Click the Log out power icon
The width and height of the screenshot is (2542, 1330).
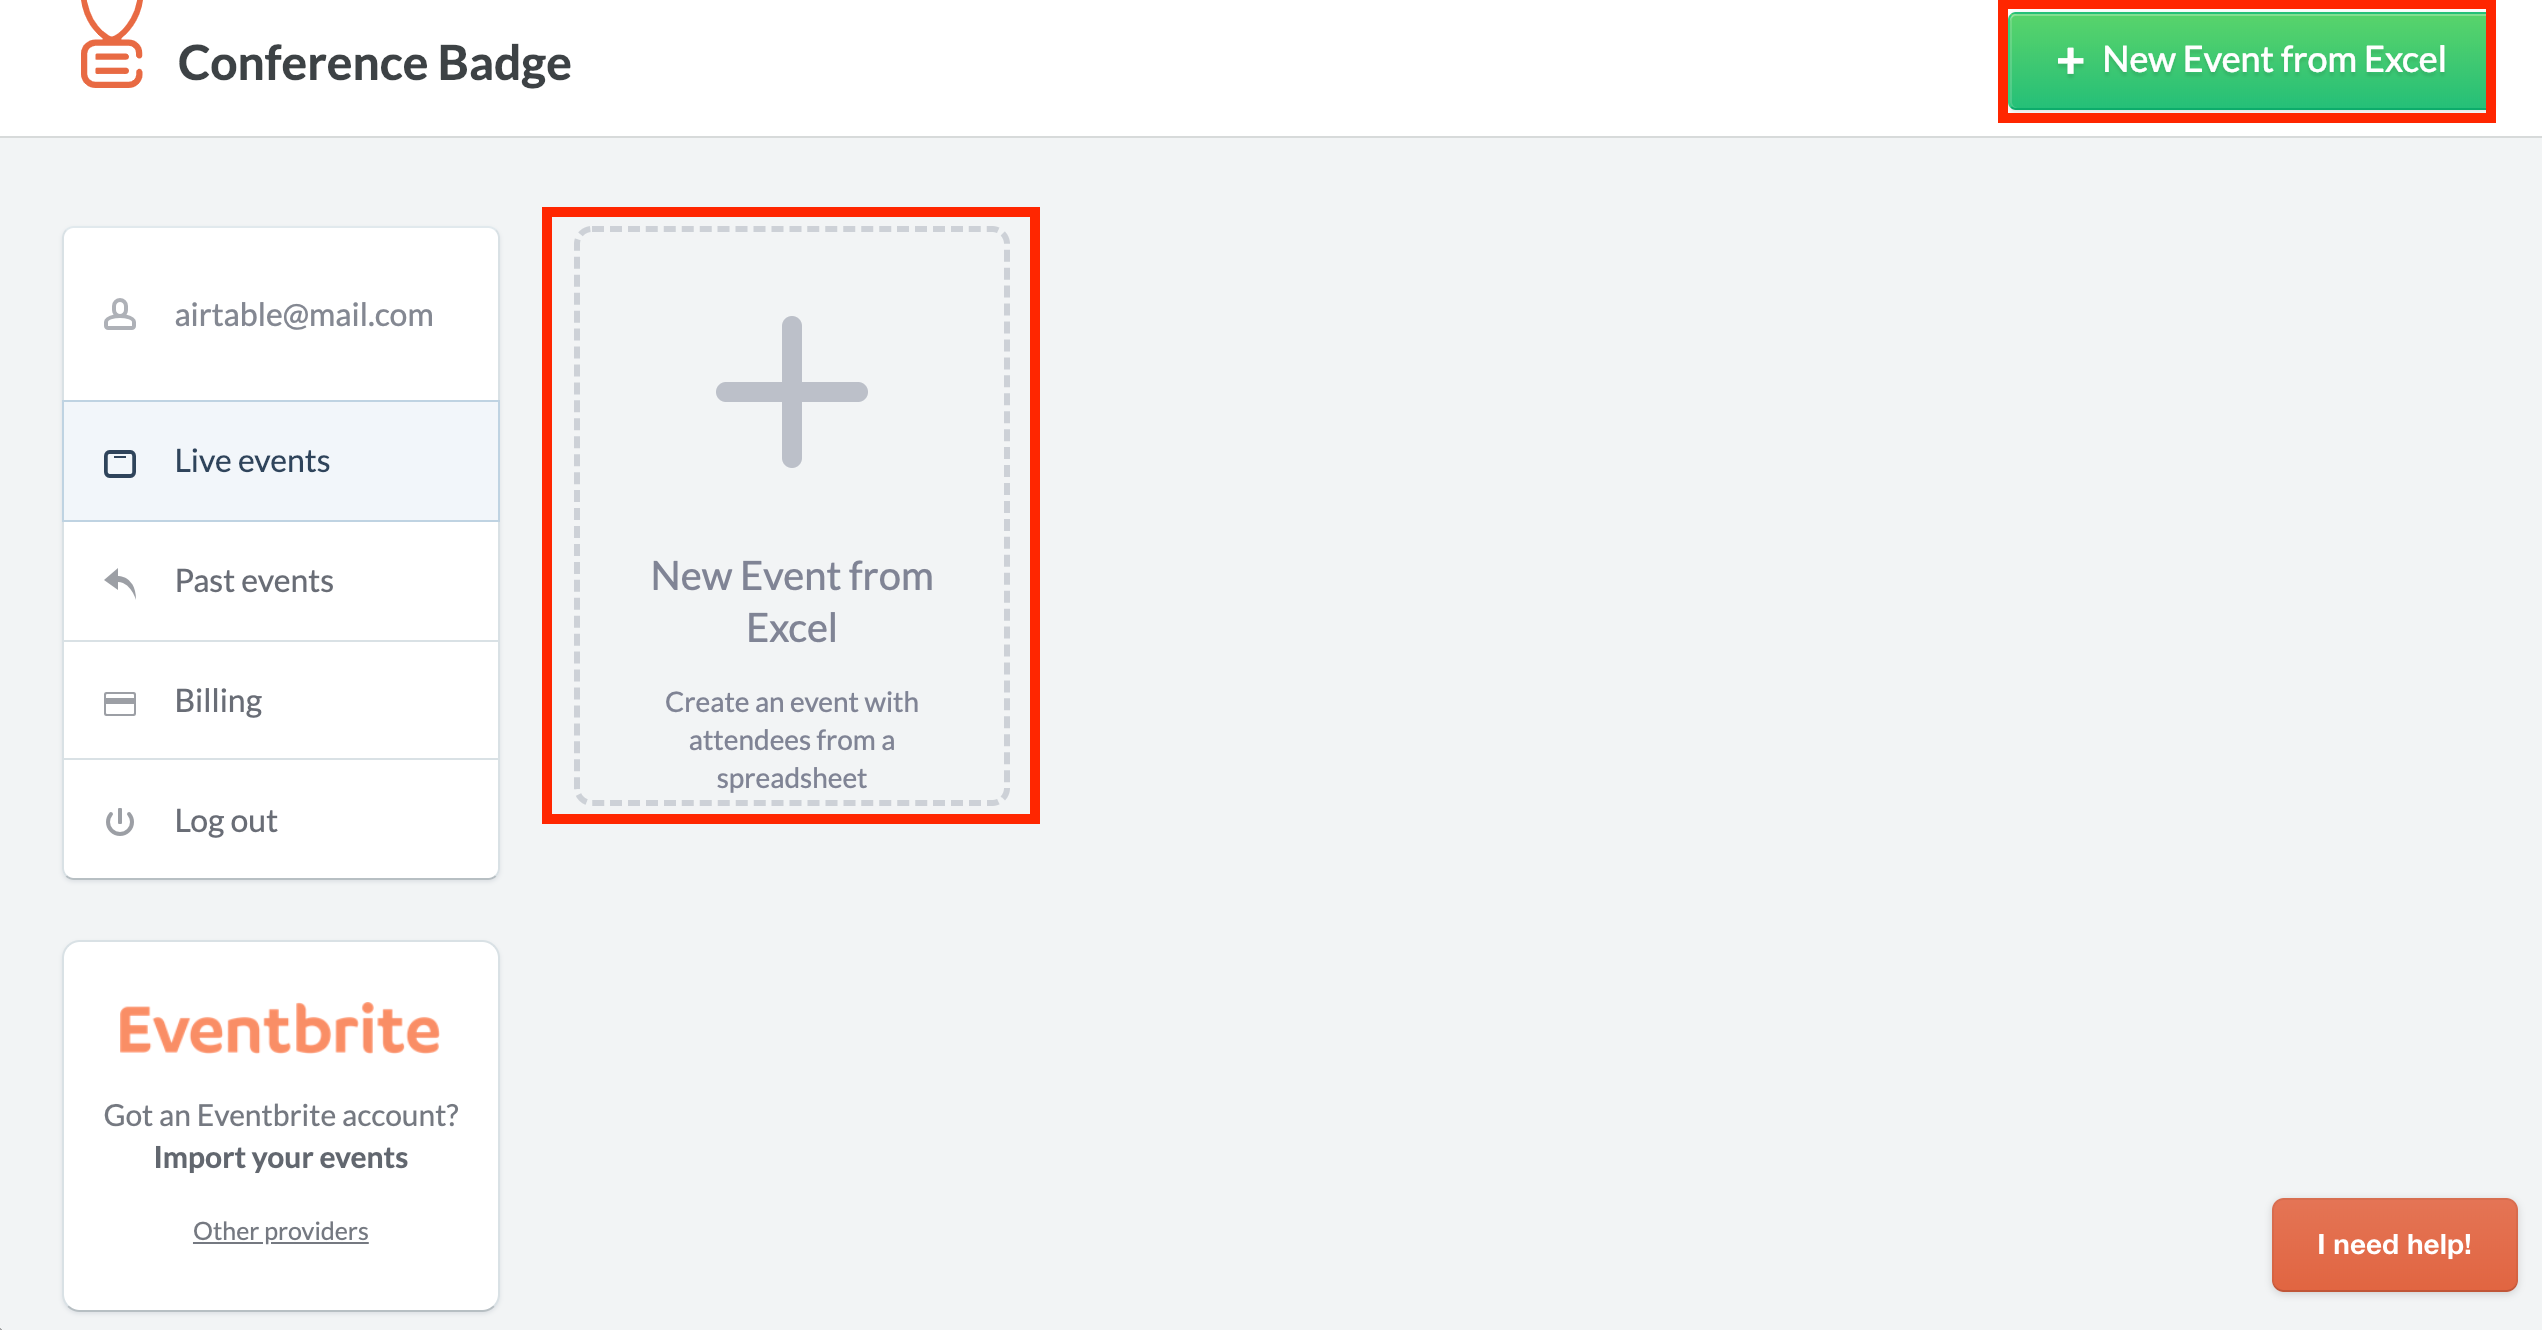120,821
